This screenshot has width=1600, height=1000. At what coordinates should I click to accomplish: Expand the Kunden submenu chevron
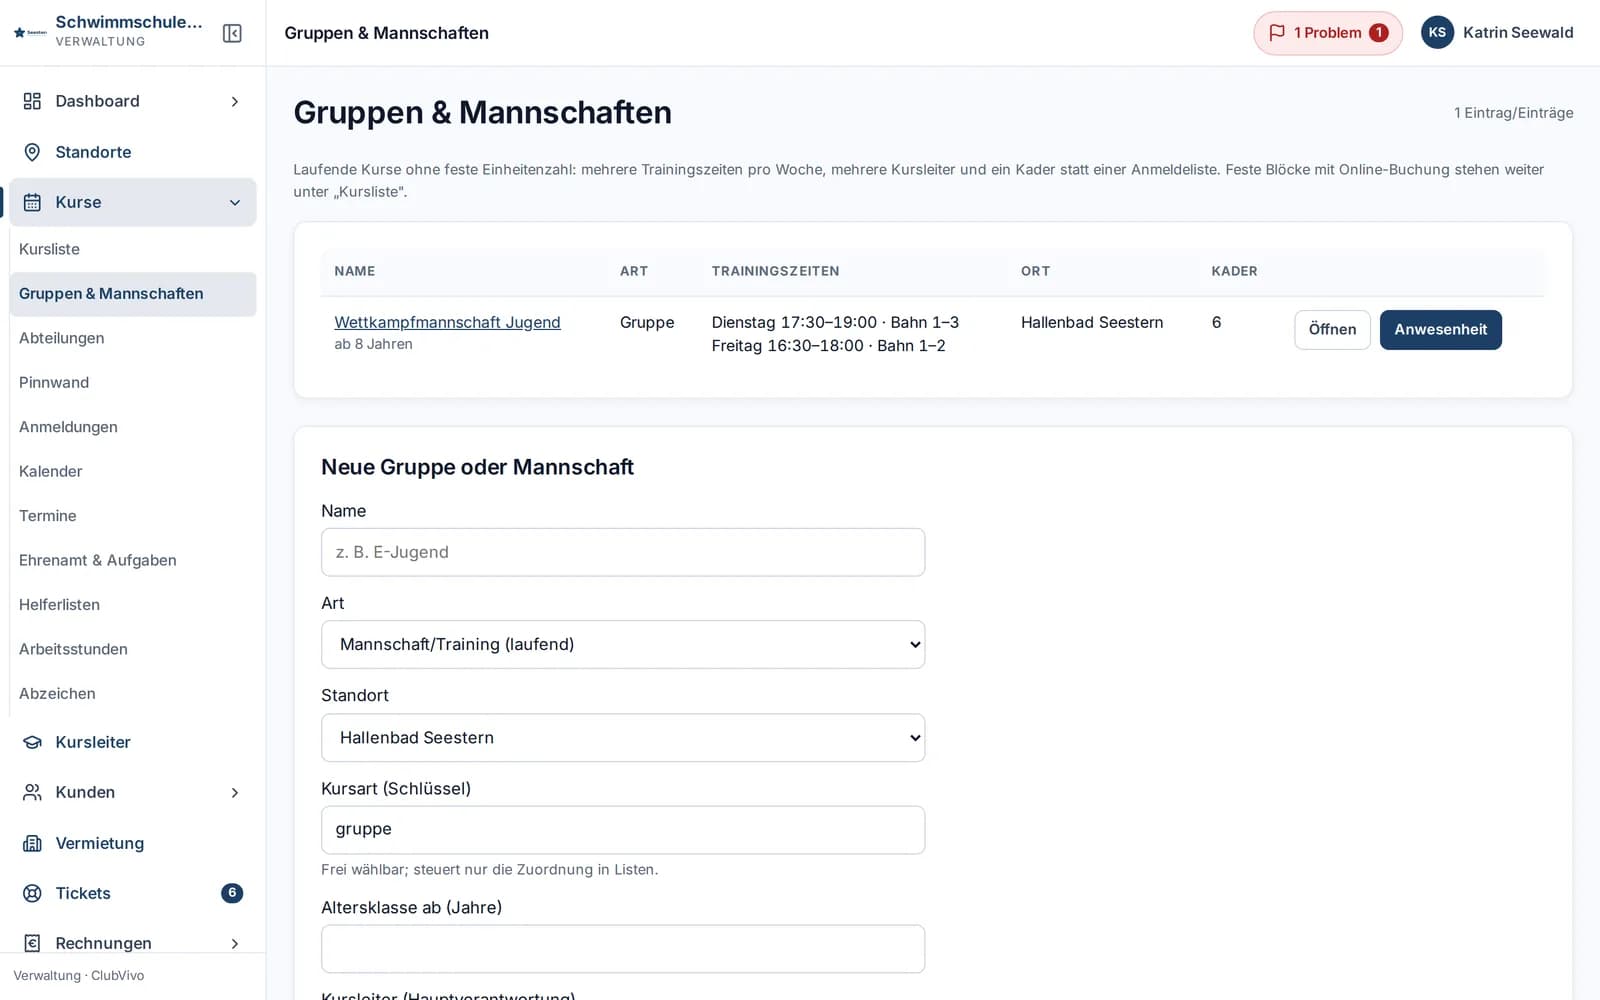pos(235,792)
